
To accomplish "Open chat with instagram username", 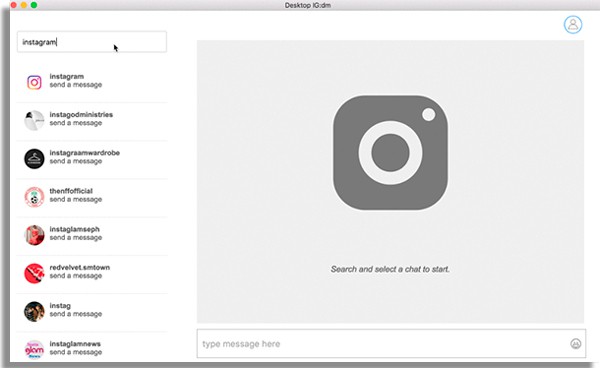I will (67, 77).
